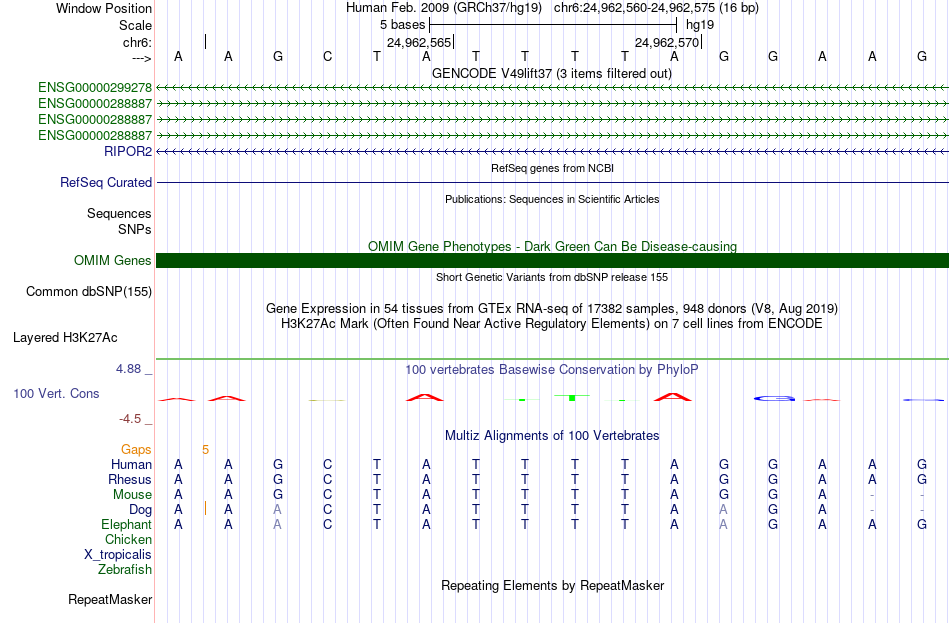The height and width of the screenshot is (623, 950).
Task: Open the 'RefSeq genes from NCBI' track title
Action: coord(552,168)
